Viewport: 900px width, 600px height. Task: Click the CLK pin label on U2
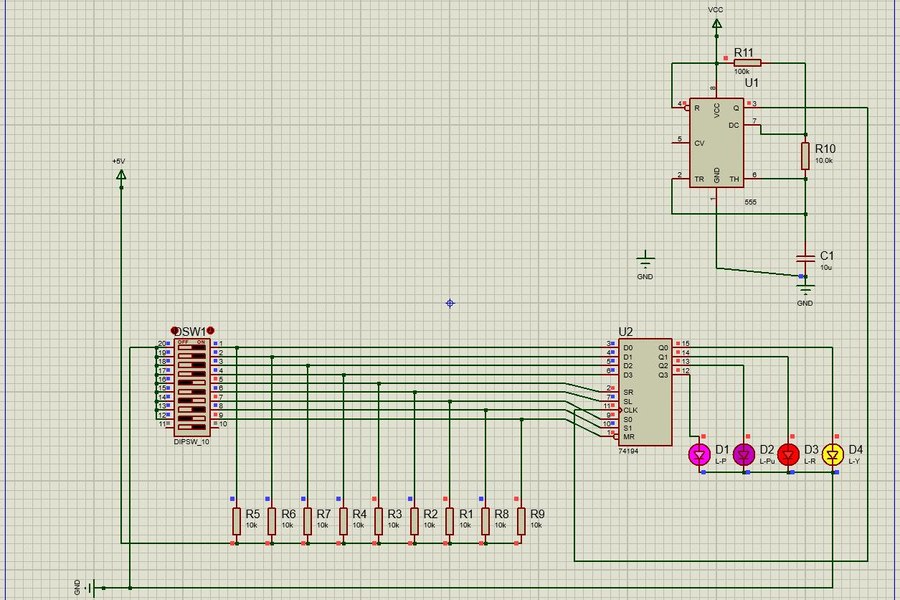[630, 410]
